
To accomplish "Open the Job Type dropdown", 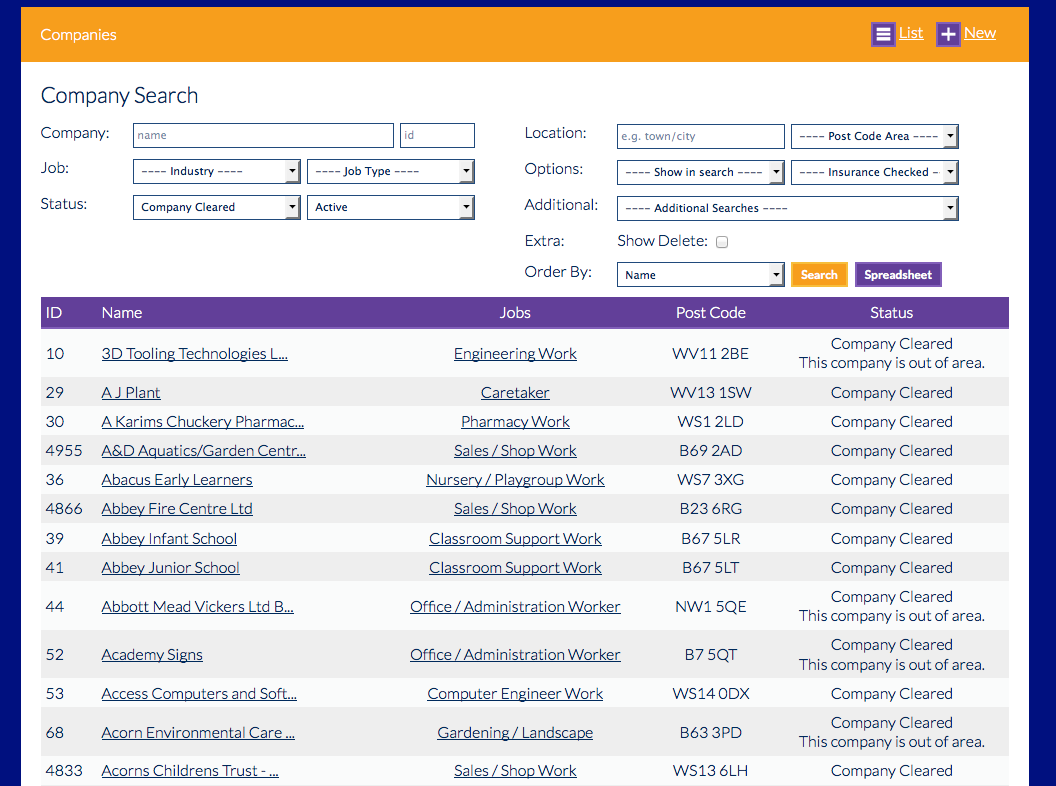I will click(391, 171).
